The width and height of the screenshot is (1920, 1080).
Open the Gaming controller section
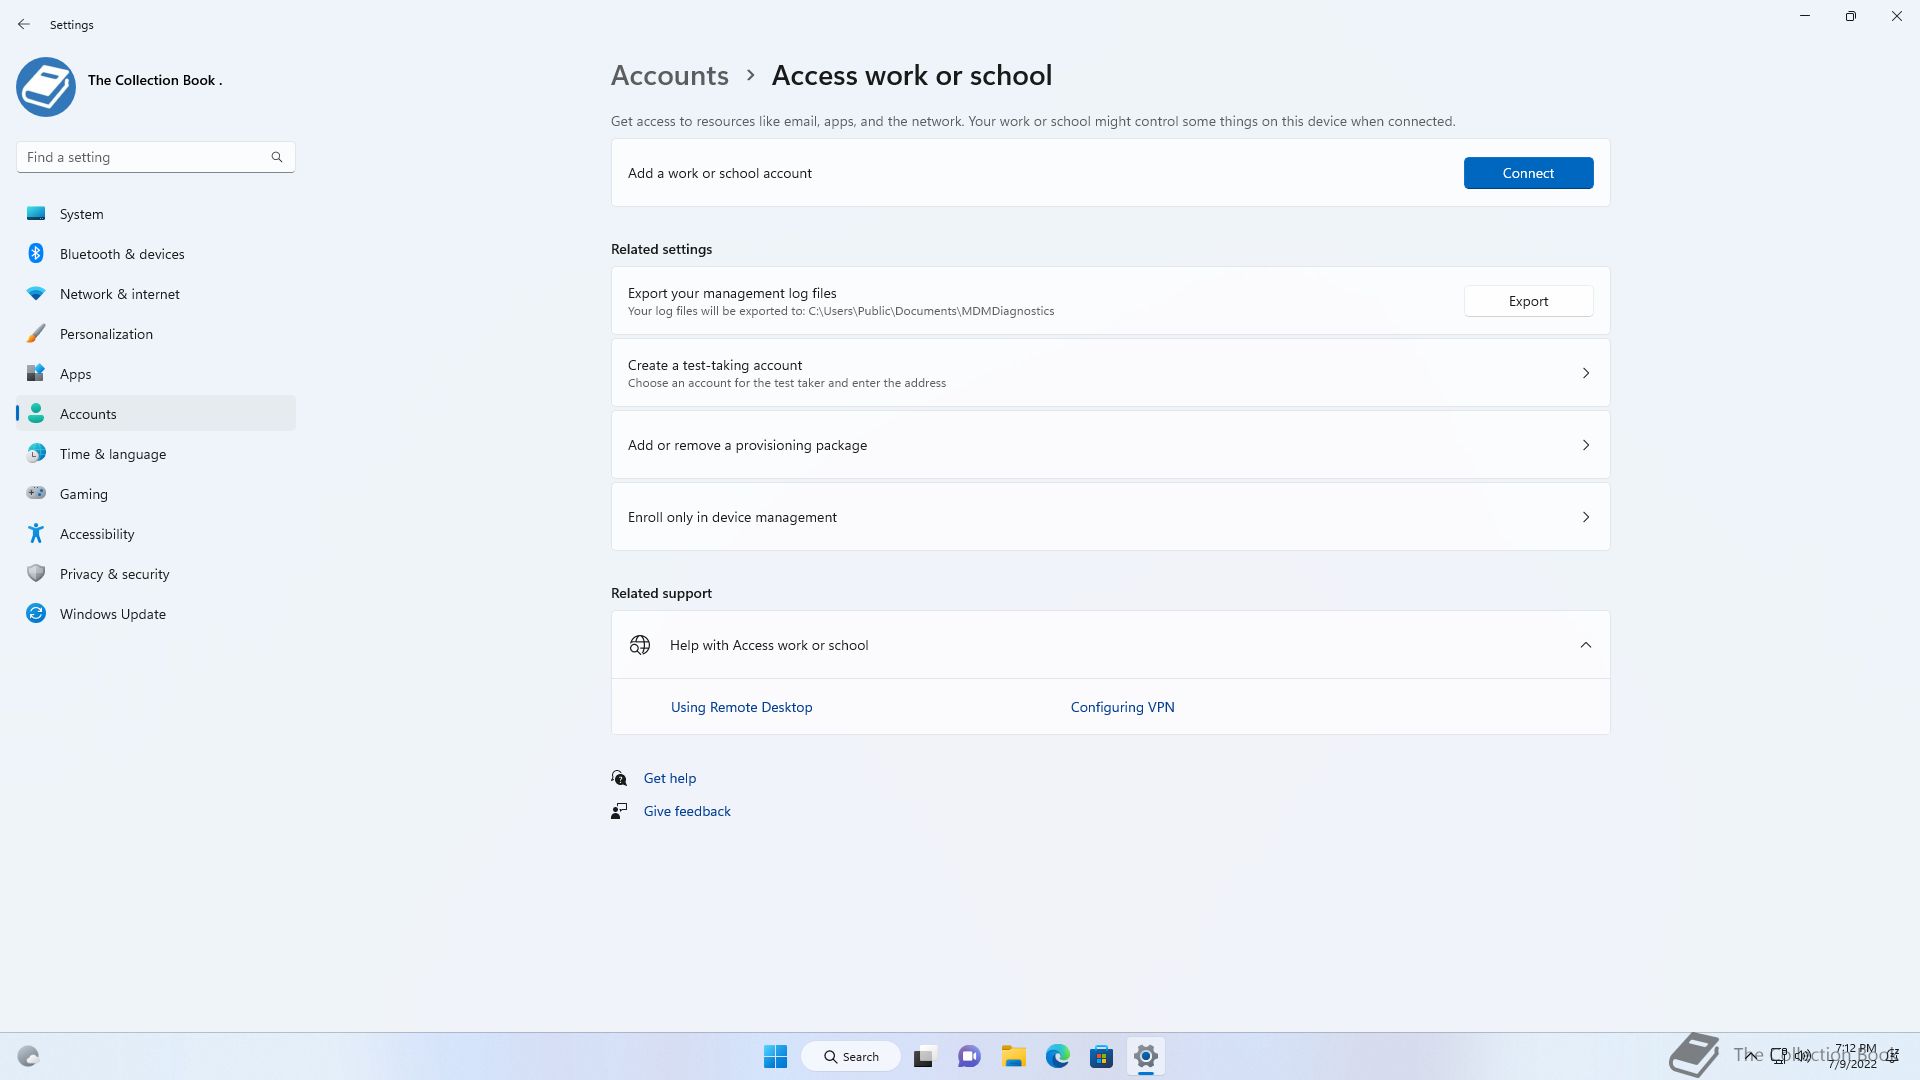pyautogui.click(x=83, y=494)
